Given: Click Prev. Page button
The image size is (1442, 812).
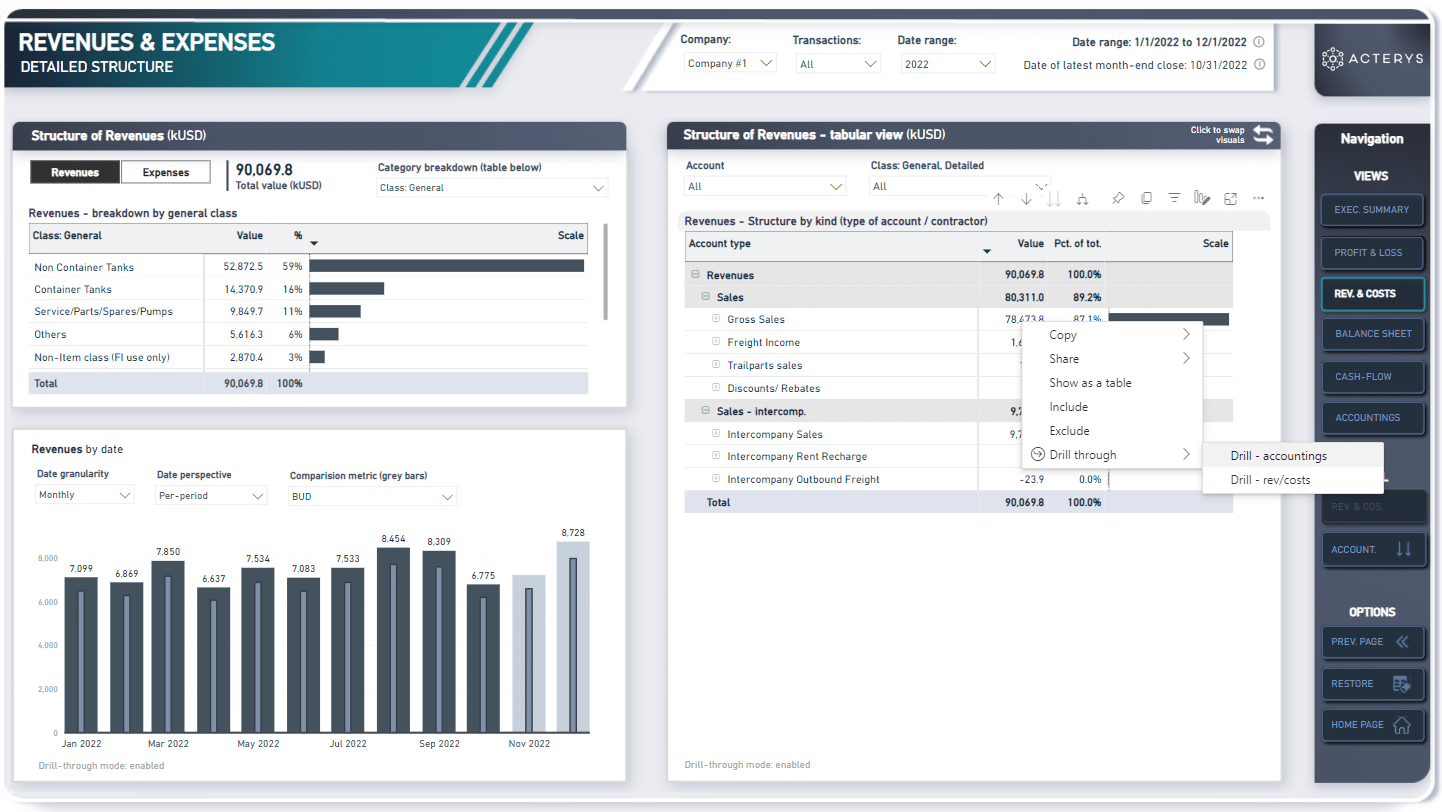Looking at the screenshot, I should (x=1372, y=642).
